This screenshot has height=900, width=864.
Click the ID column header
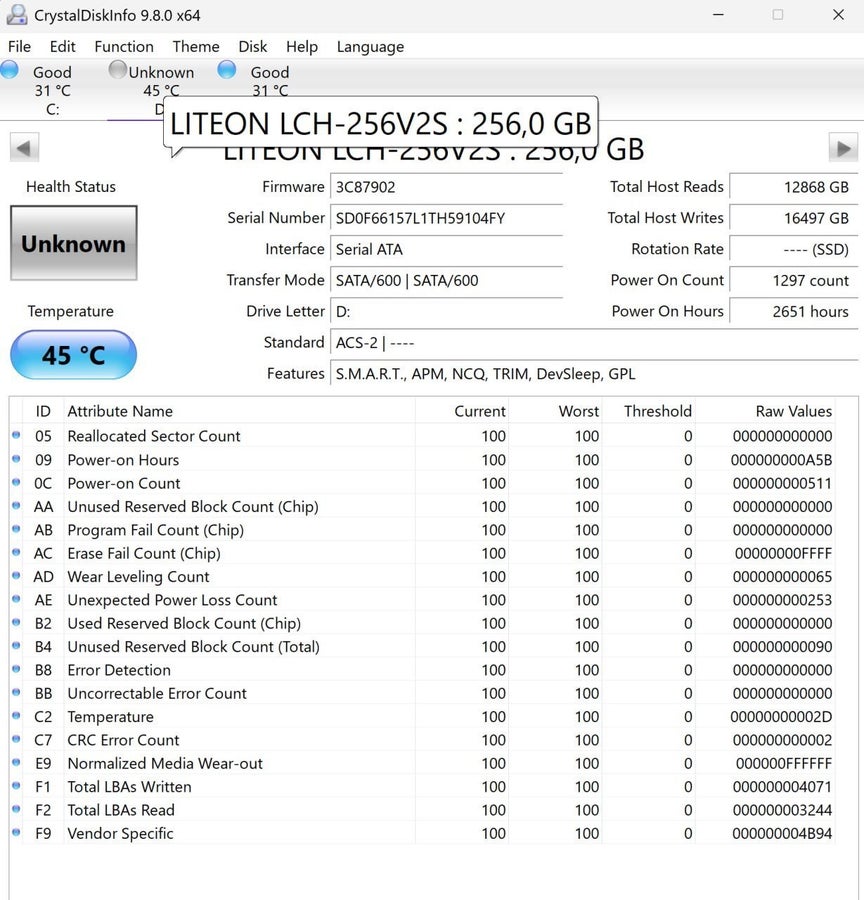click(43, 411)
